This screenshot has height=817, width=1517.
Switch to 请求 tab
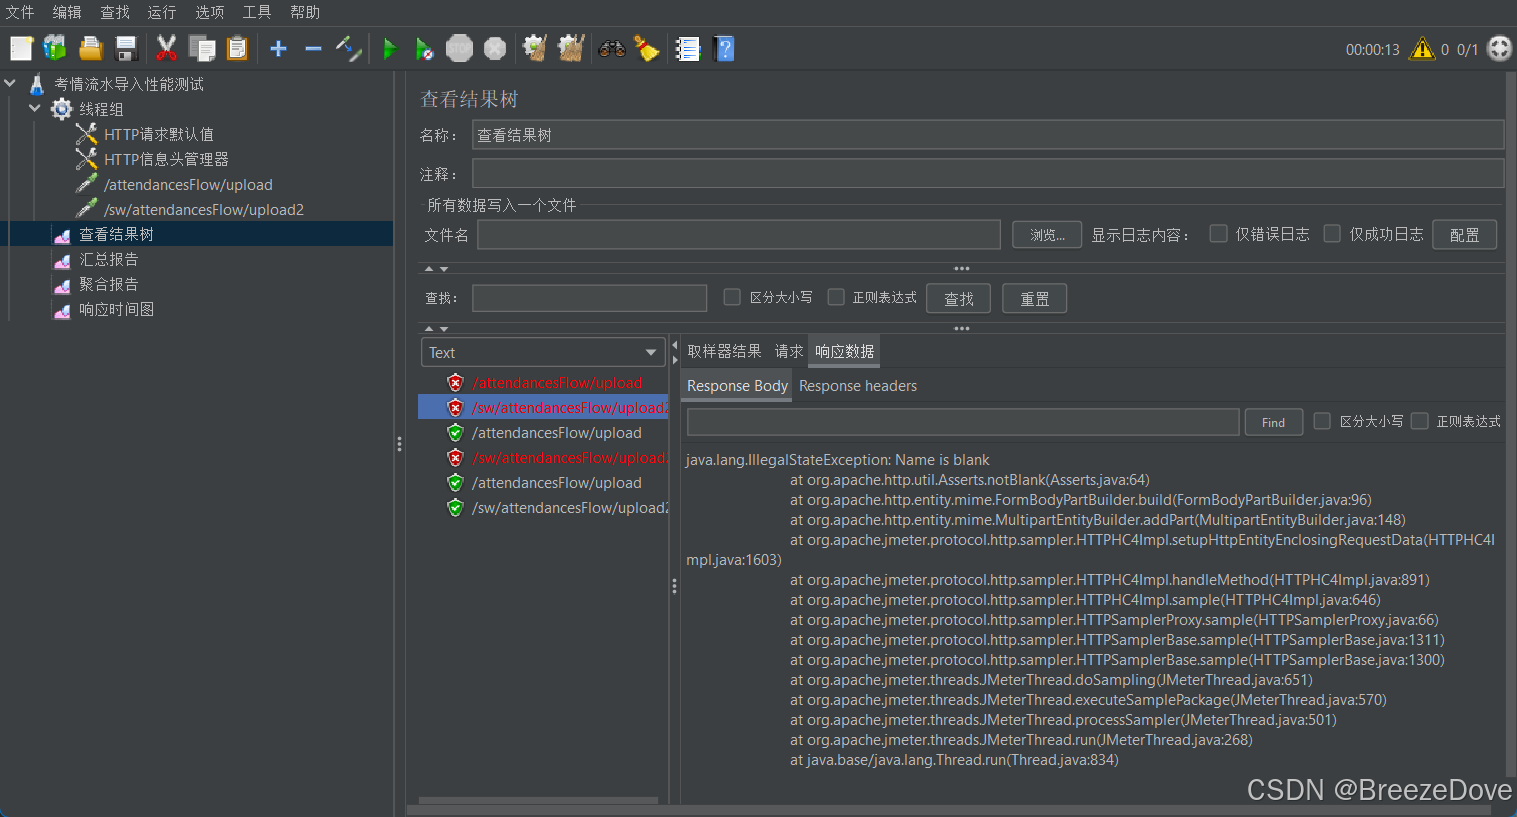pyautogui.click(x=788, y=351)
